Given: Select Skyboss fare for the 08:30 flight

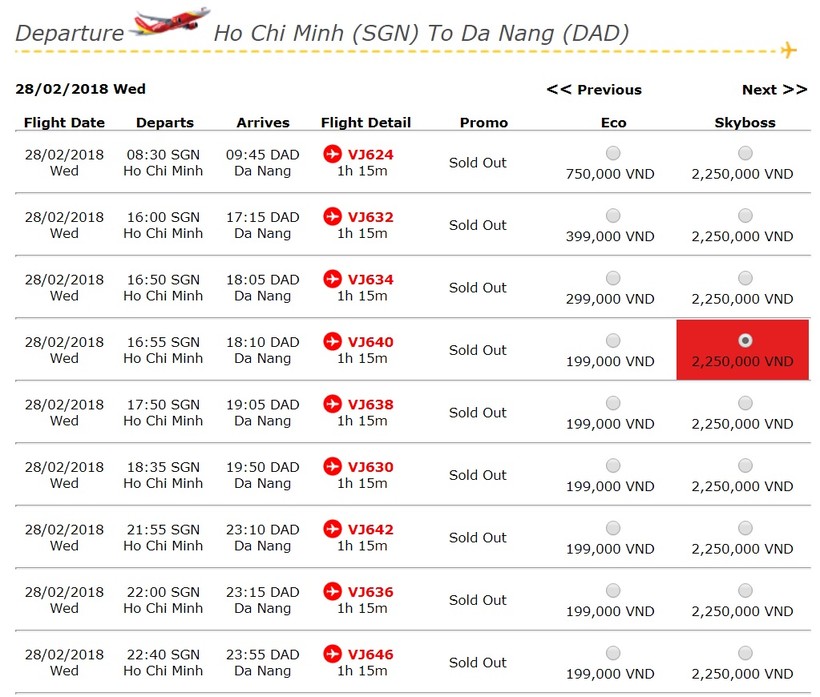Looking at the screenshot, I should (x=745, y=153).
